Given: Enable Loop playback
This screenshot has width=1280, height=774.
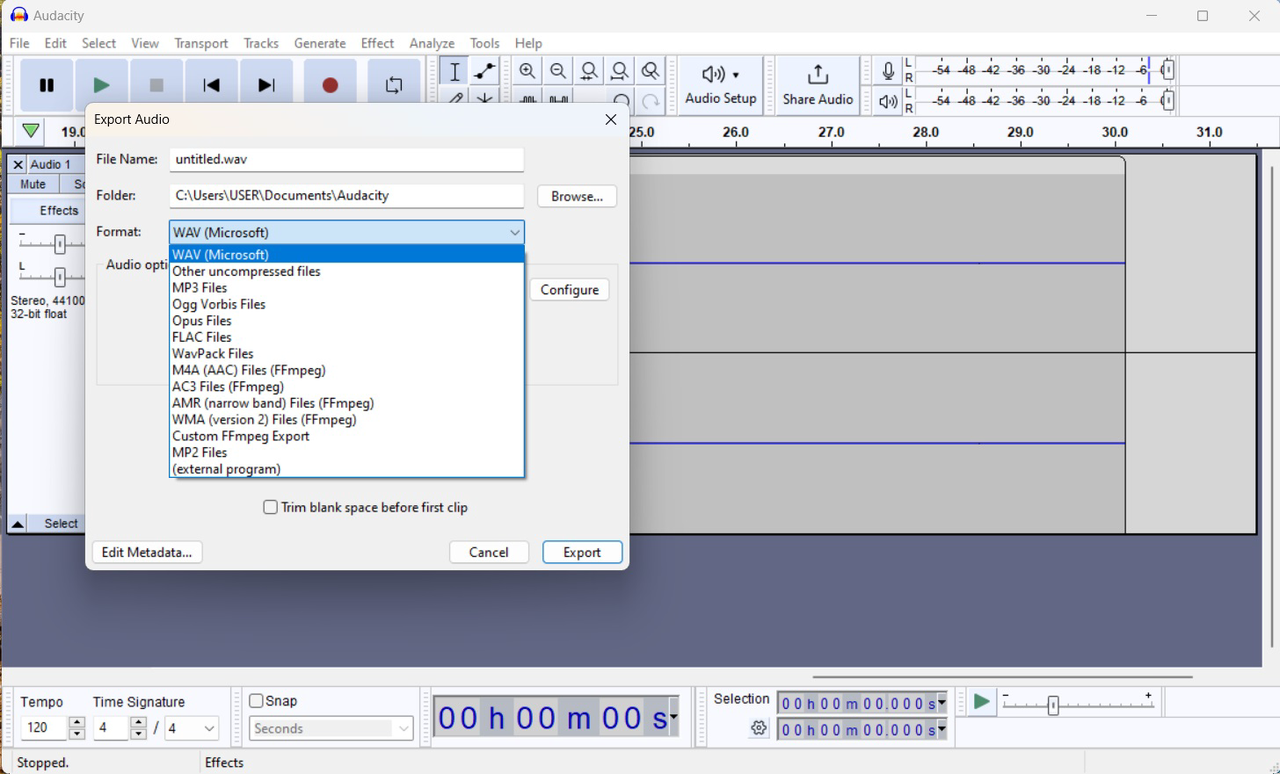Looking at the screenshot, I should coord(394,85).
